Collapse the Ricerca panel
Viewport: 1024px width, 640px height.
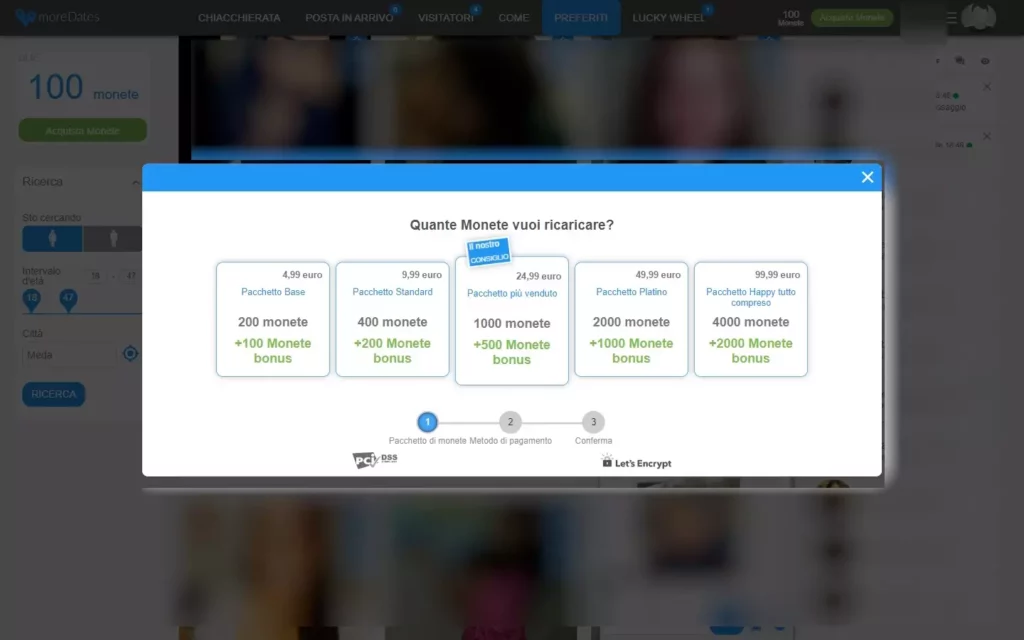pyautogui.click(x=135, y=182)
